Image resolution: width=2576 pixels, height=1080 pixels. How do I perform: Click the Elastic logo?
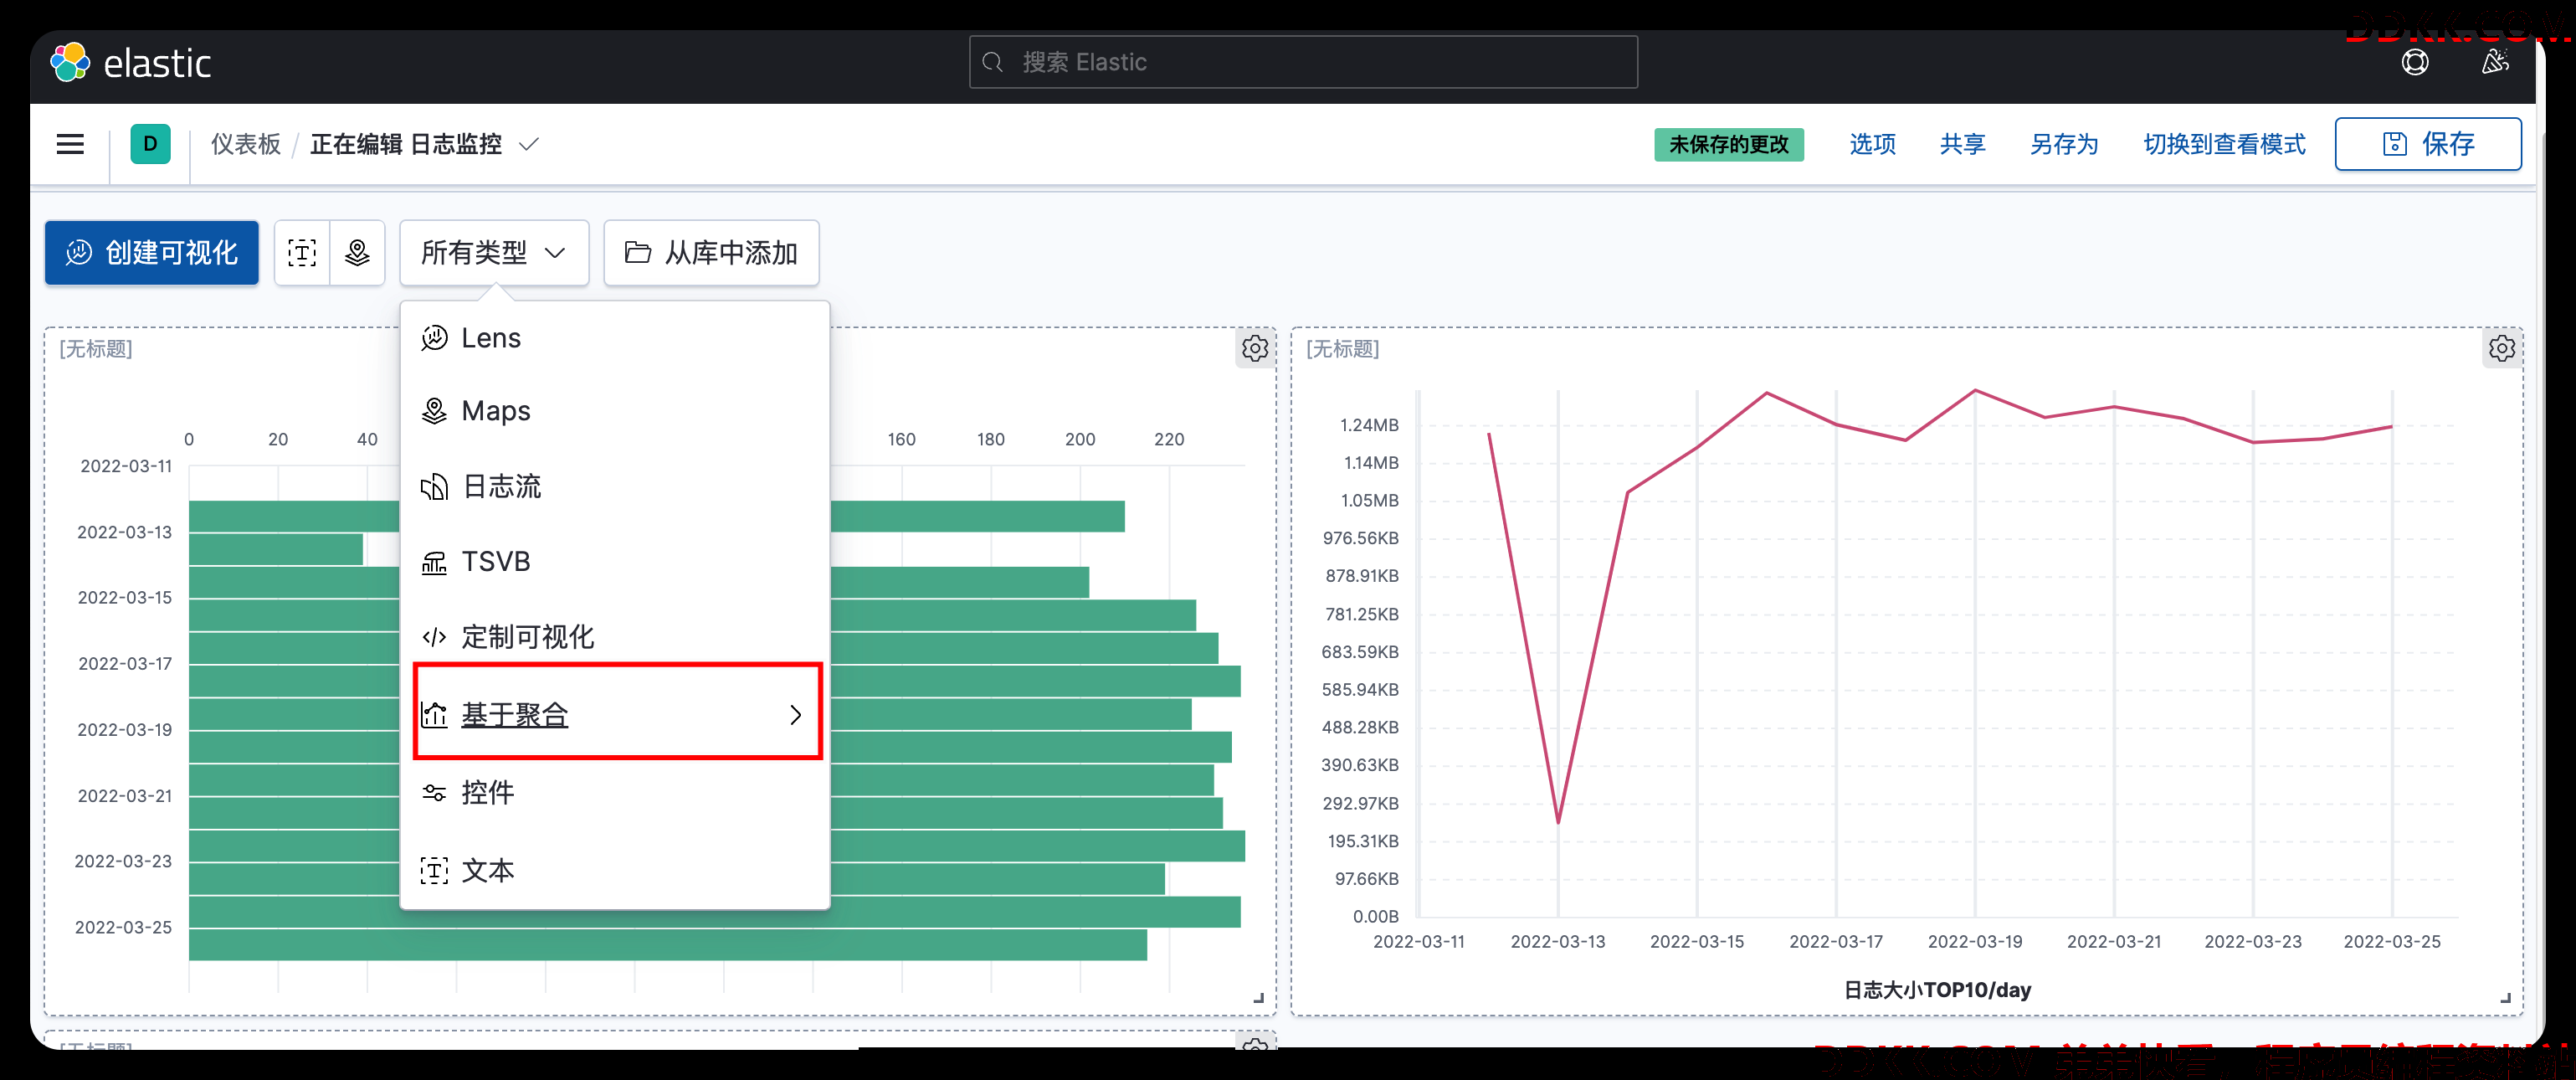coord(130,63)
